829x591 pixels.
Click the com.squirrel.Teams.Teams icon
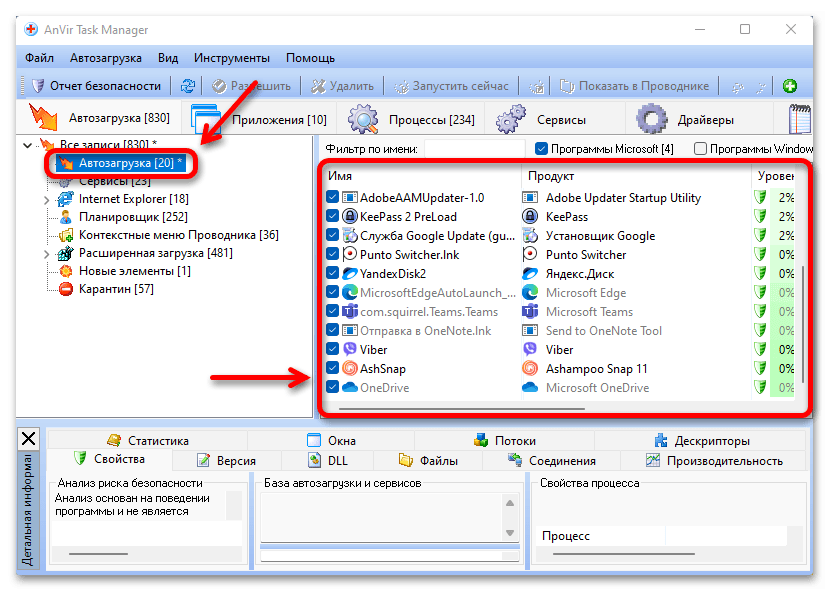click(x=350, y=311)
